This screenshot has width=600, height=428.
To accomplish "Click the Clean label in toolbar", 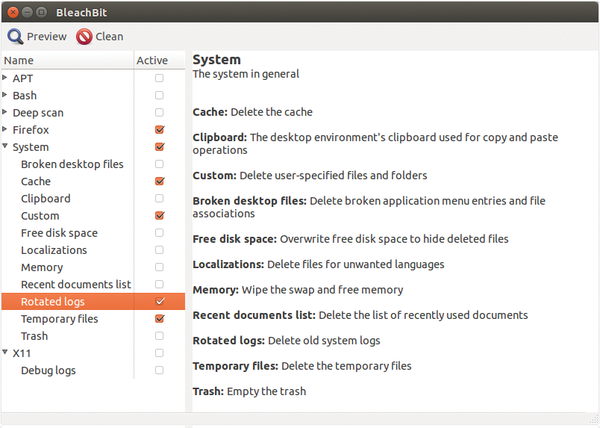I will (x=109, y=36).
